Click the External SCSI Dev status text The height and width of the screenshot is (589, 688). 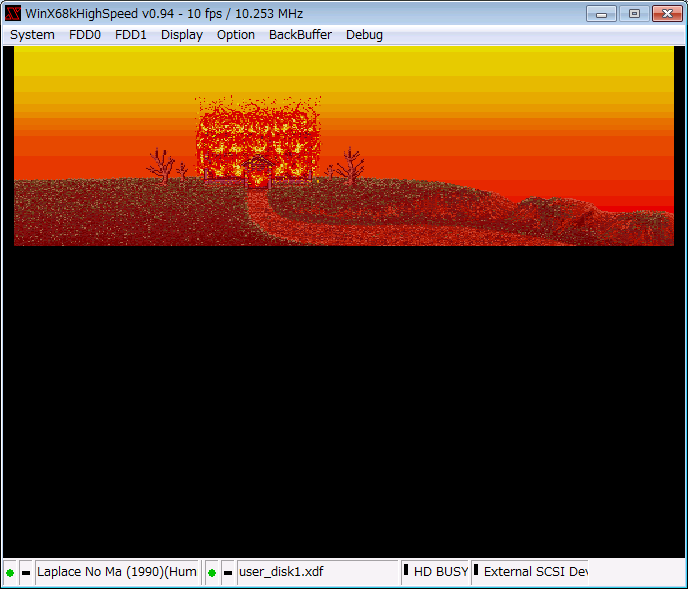coord(536,572)
